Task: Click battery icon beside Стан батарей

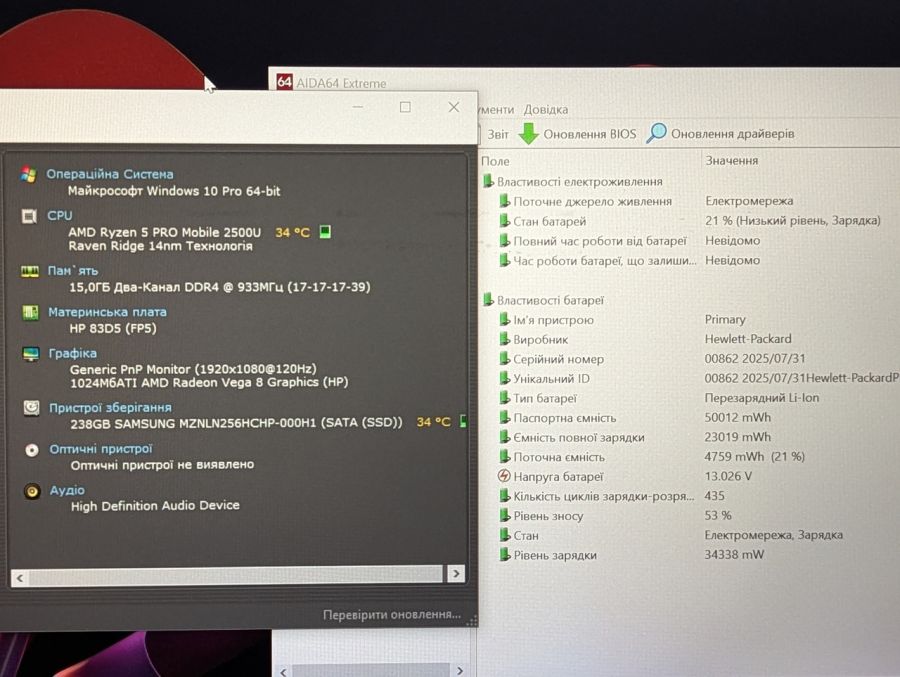Action: (x=505, y=220)
